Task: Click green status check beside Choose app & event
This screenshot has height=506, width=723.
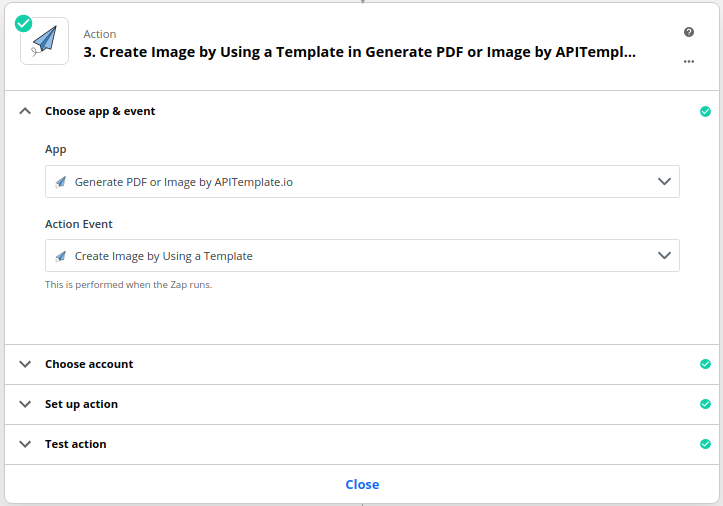Action: coord(705,111)
